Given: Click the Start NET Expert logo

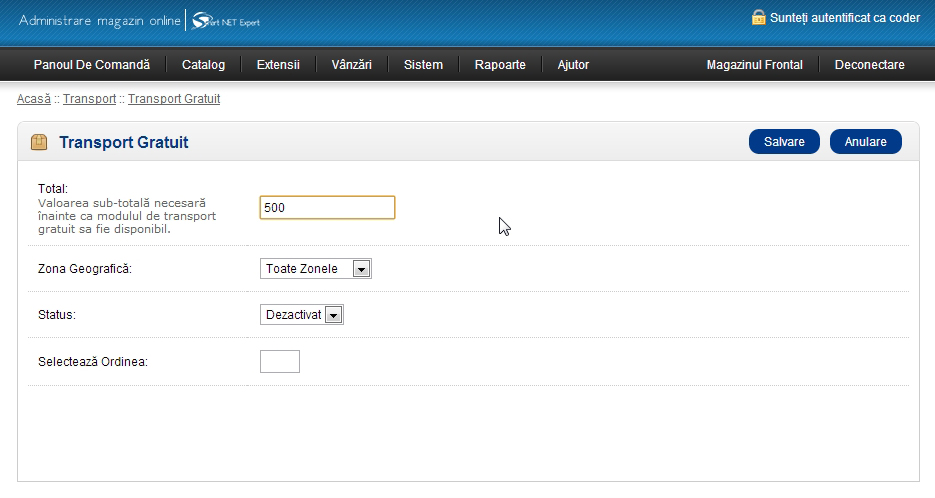Looking at the screenshot, I should pos(226,21).
